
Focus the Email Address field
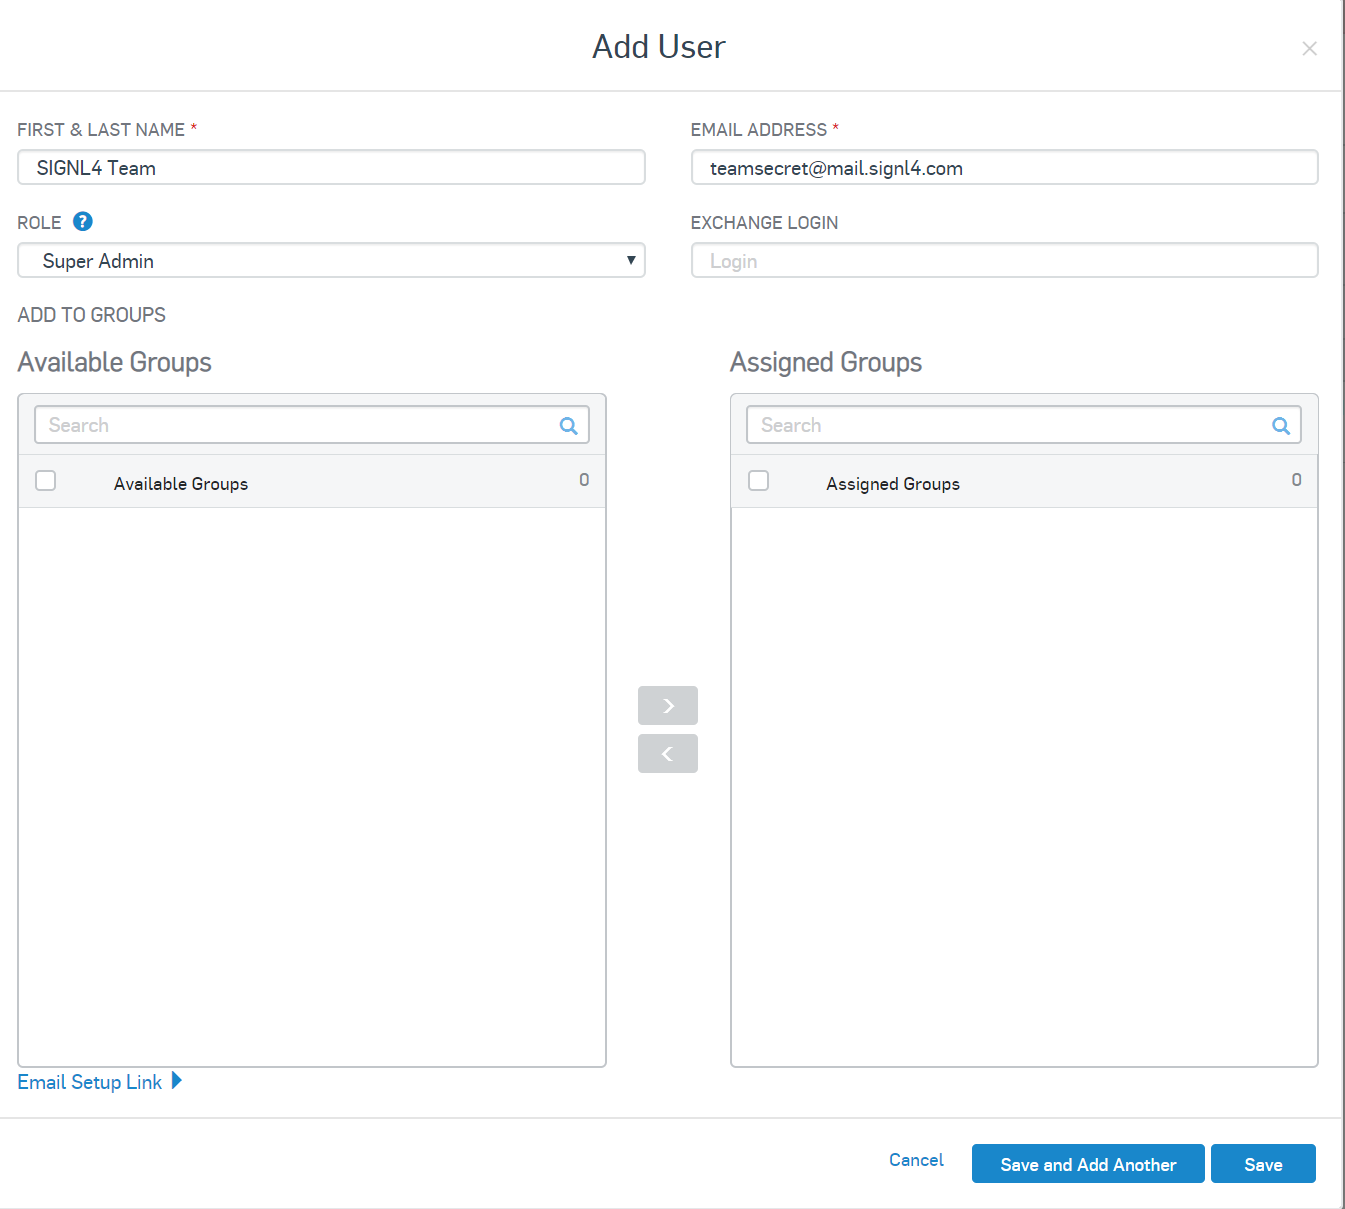[1004, 167]
